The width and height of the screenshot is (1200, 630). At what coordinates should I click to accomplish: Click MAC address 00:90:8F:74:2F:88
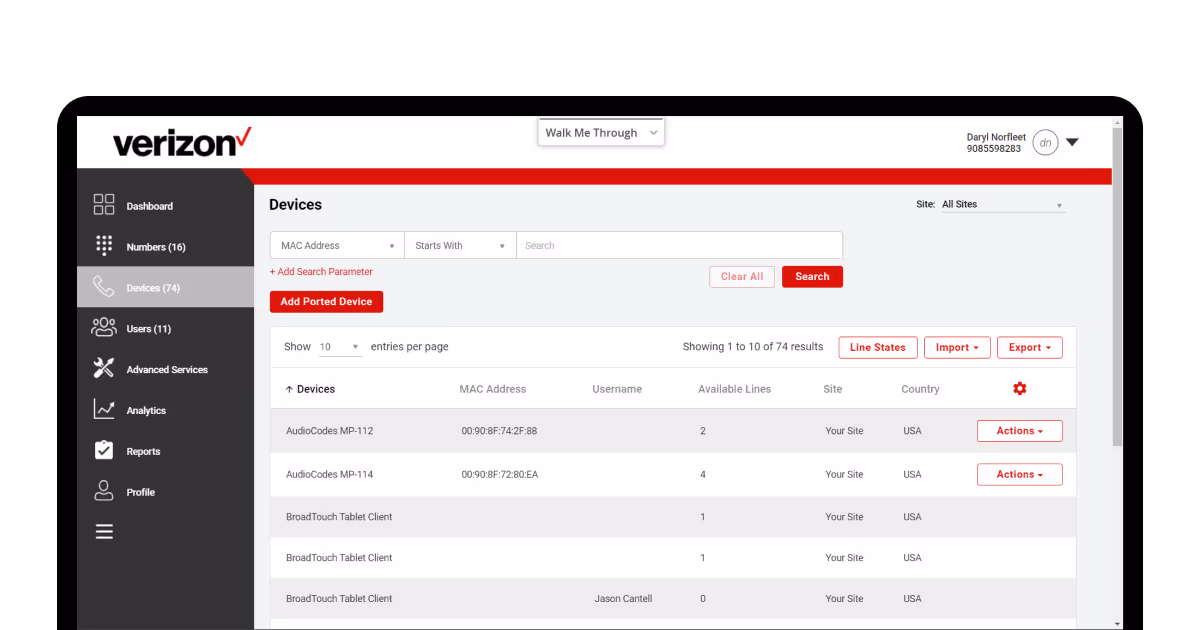(x=499, y=431)
